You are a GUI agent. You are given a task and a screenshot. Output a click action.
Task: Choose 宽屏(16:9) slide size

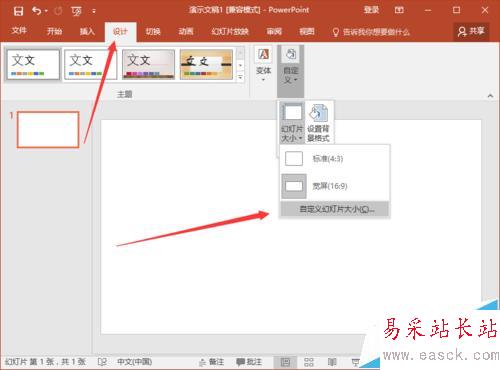tap(335, 186)
